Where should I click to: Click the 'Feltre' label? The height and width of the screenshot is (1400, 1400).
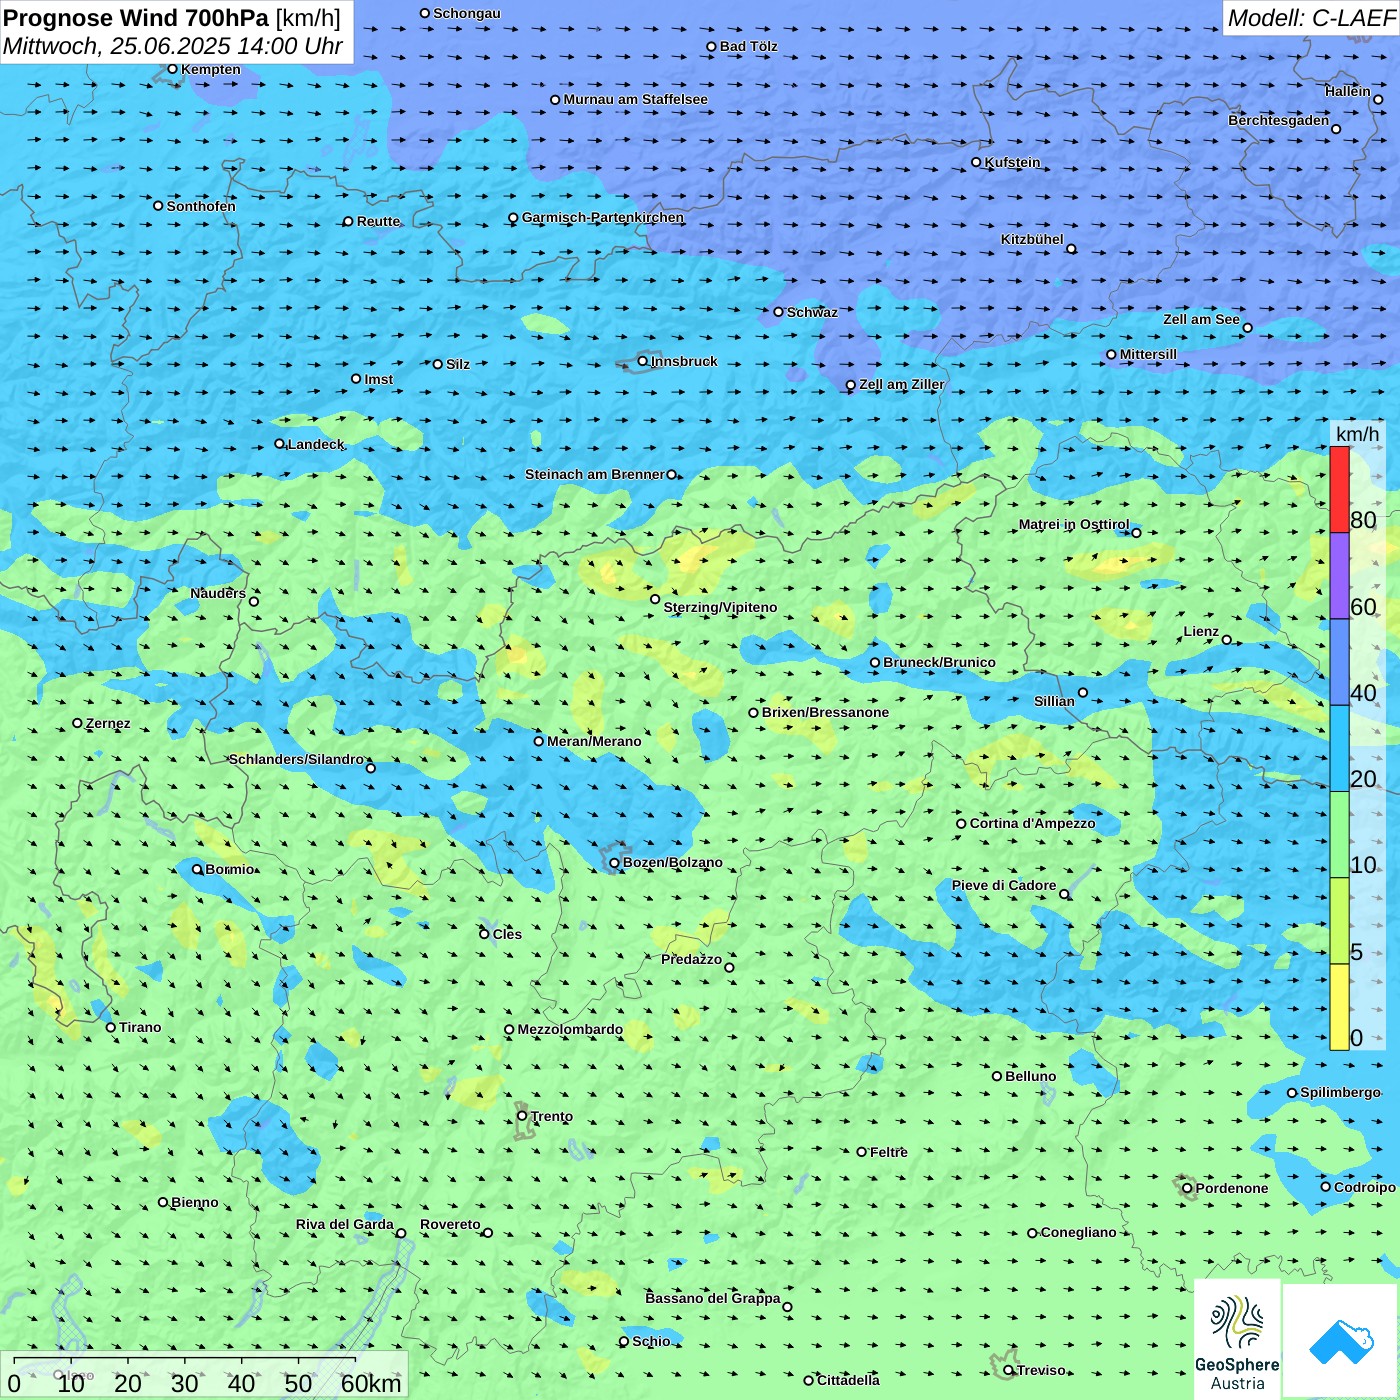[x=889, y=1152]
